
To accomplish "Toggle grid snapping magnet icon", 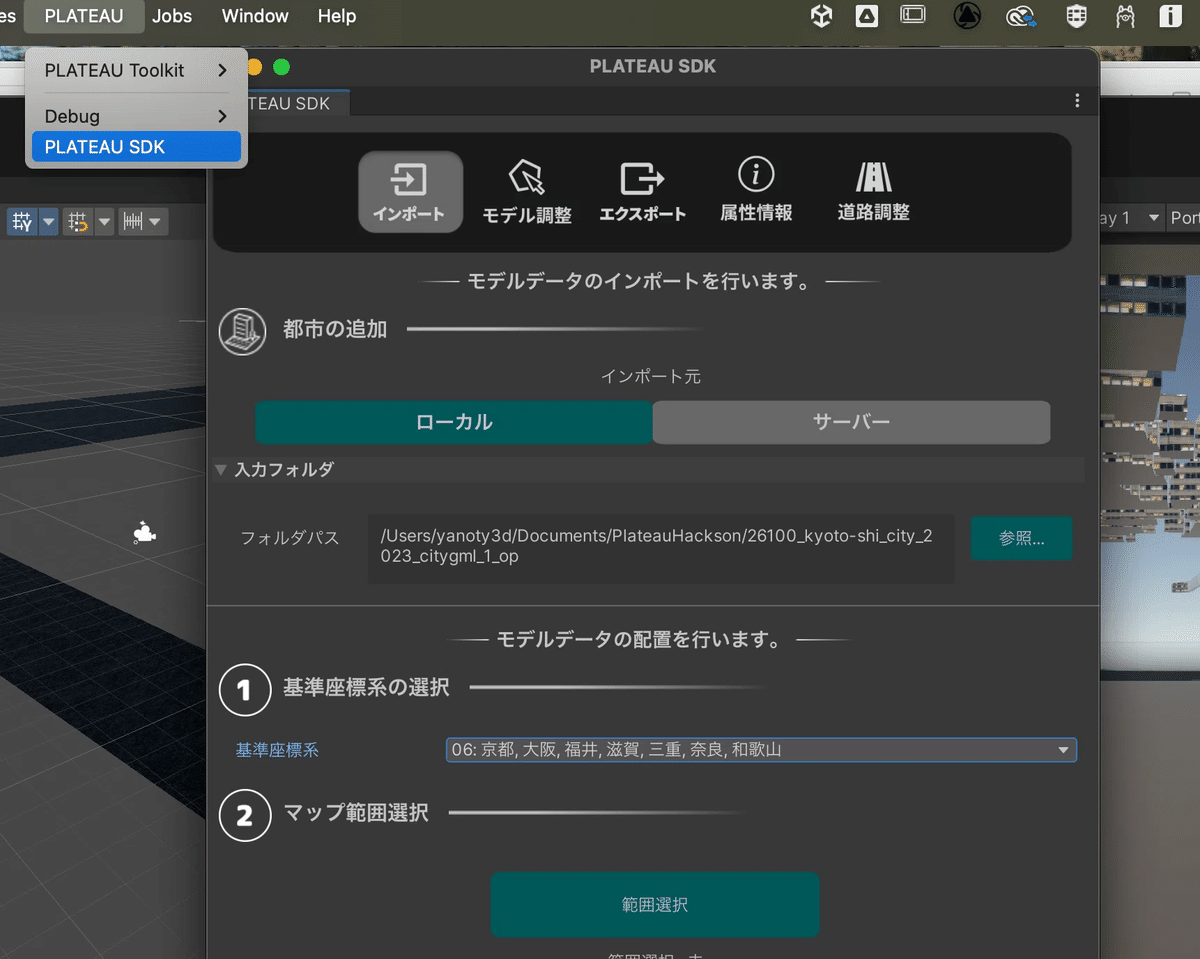I will click(x=78, y=221).
